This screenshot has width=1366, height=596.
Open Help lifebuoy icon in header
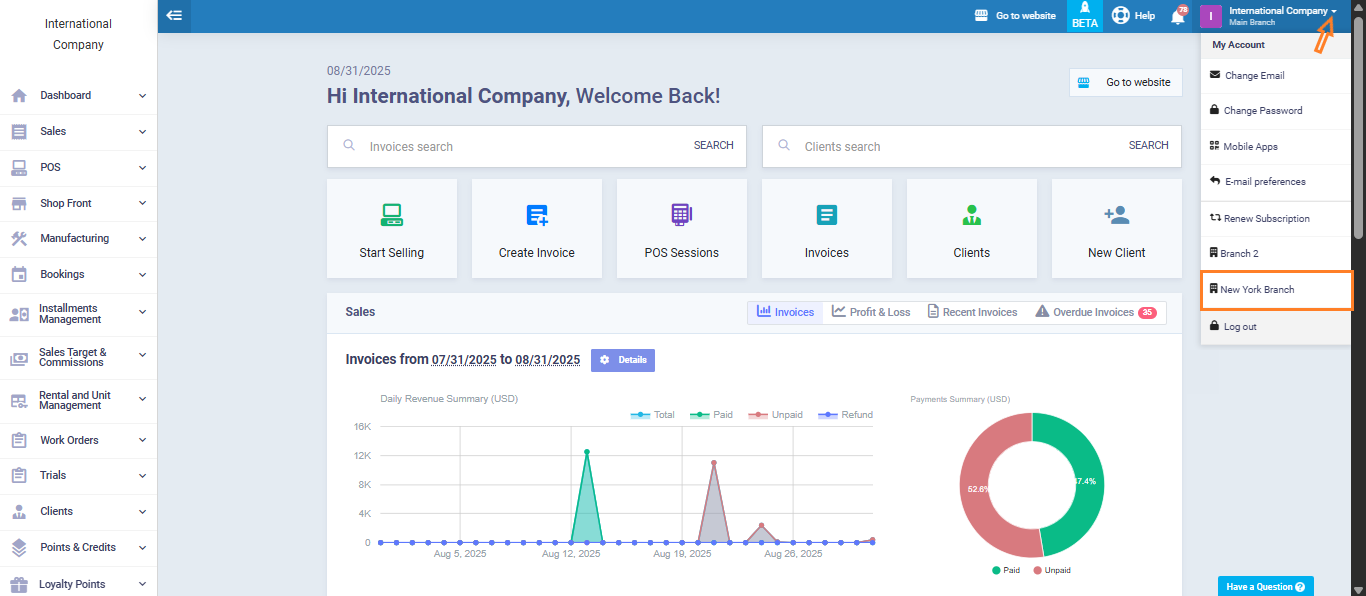(1121, 15)
